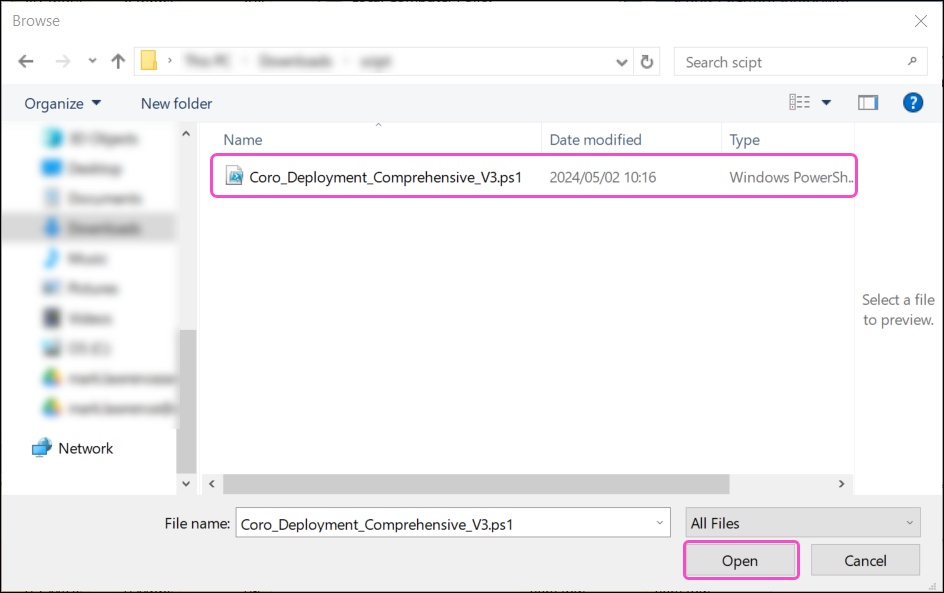
Task: Open the Help question mark icon
Action: click(912, 102)
